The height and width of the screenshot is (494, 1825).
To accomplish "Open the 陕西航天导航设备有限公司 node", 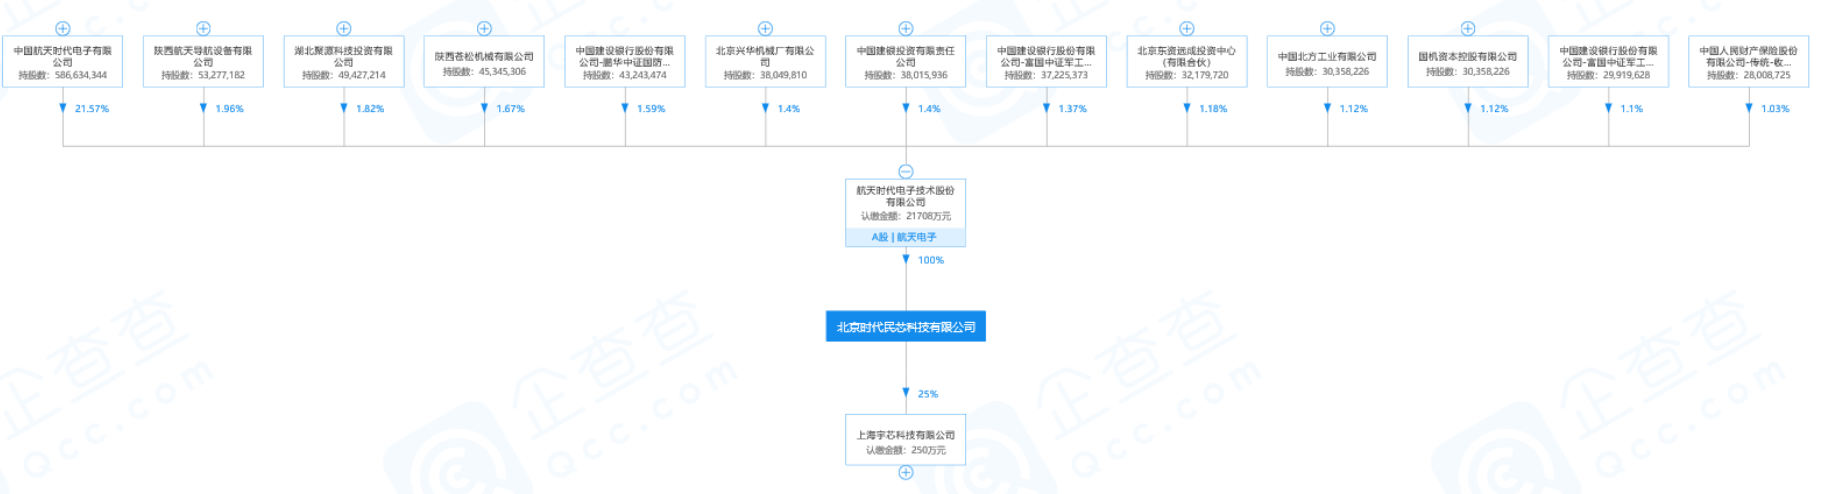I will click(x=203, y=62).
